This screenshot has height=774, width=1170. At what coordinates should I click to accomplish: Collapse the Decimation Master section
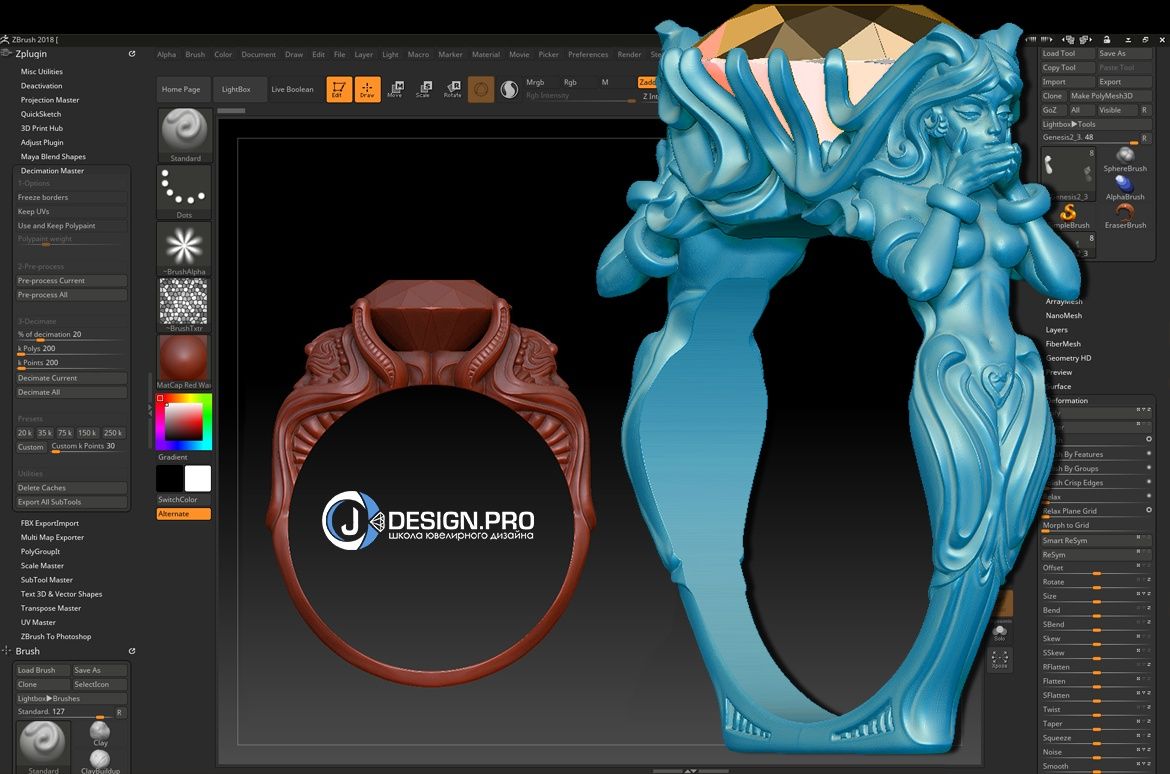click(x=52, y=171)
